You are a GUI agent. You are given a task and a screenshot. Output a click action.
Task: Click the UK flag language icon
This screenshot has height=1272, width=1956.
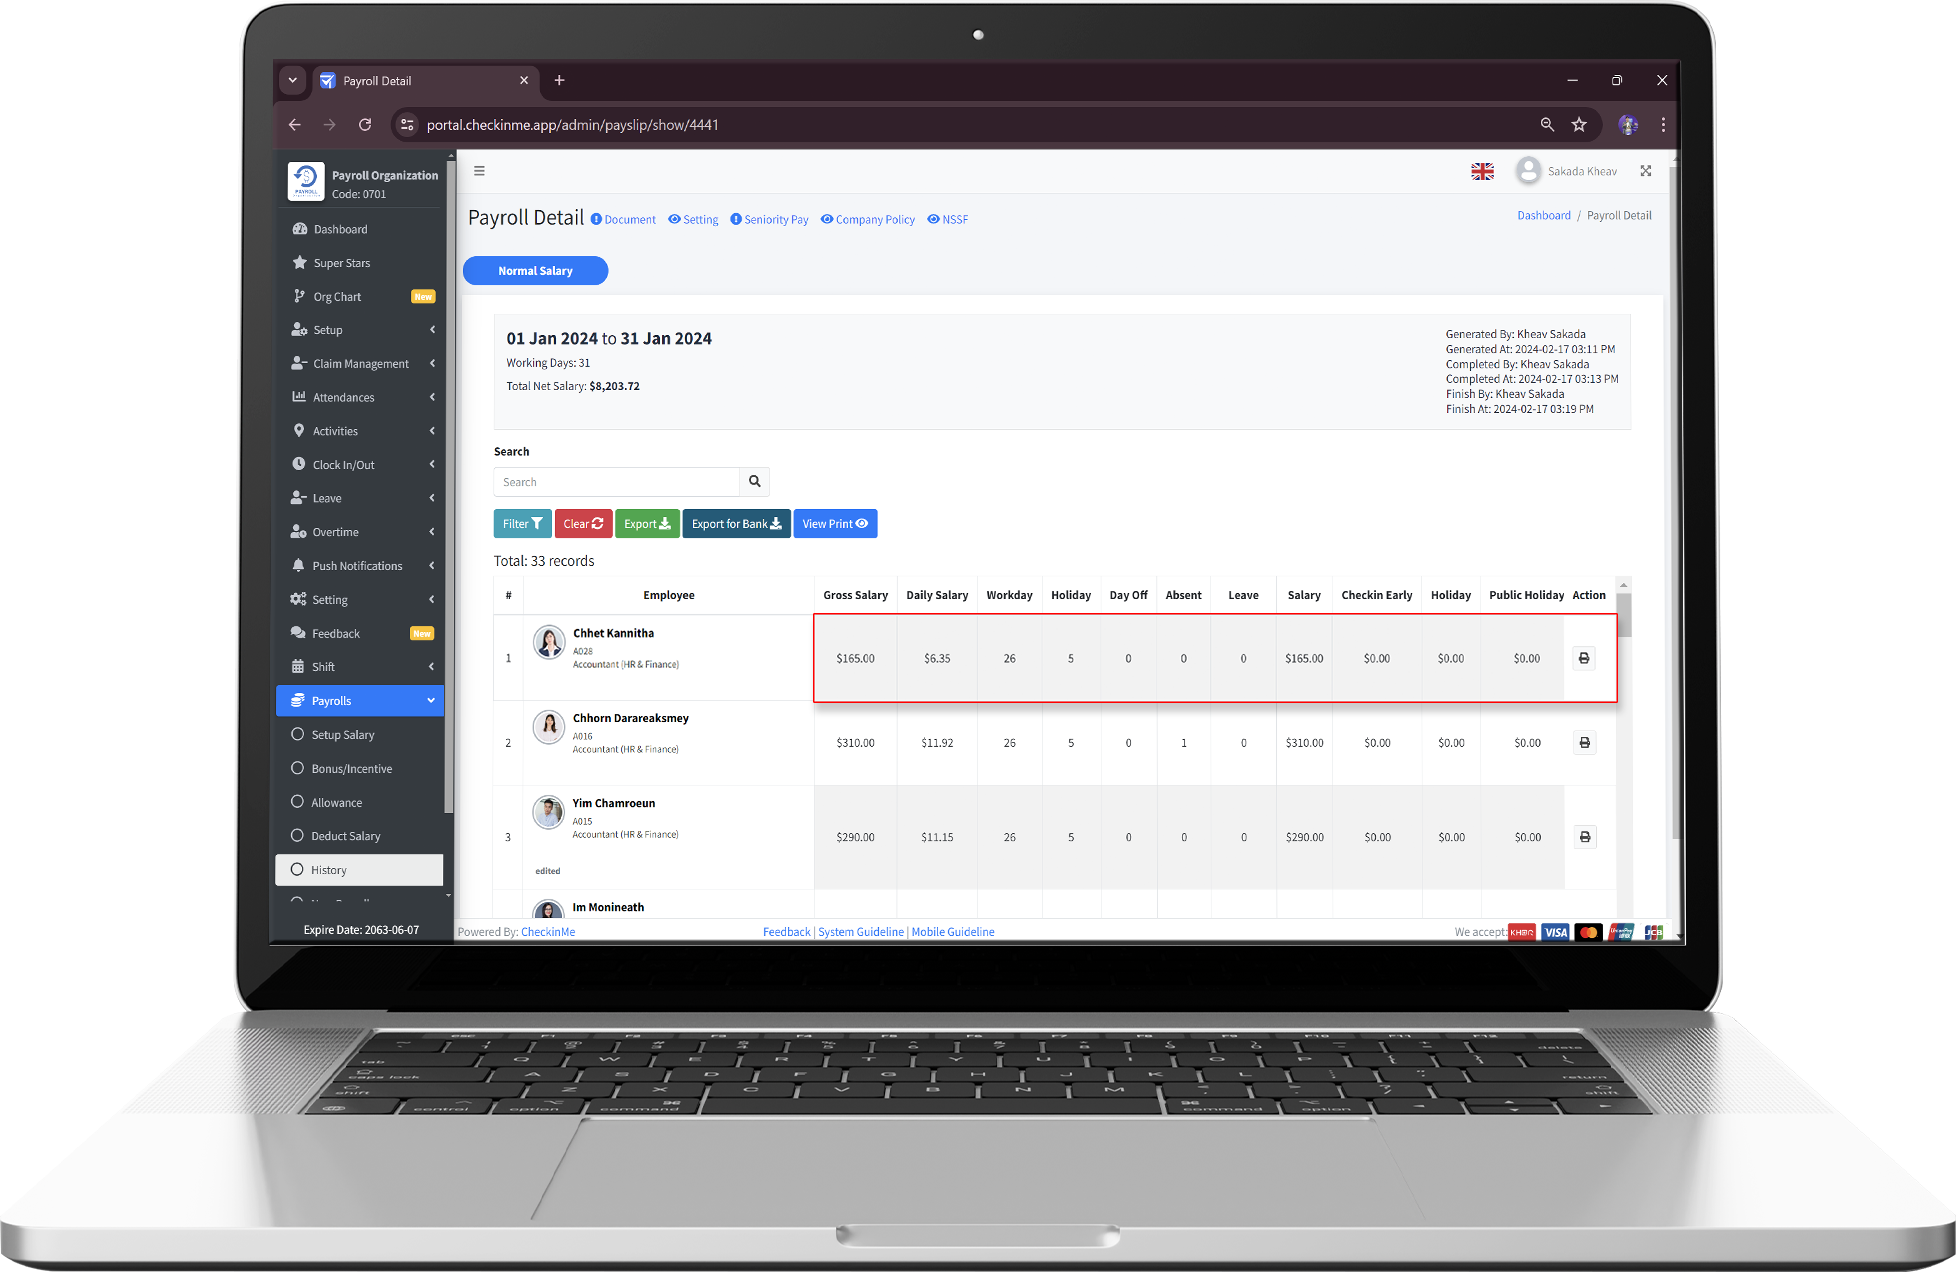pos(1482,172)
